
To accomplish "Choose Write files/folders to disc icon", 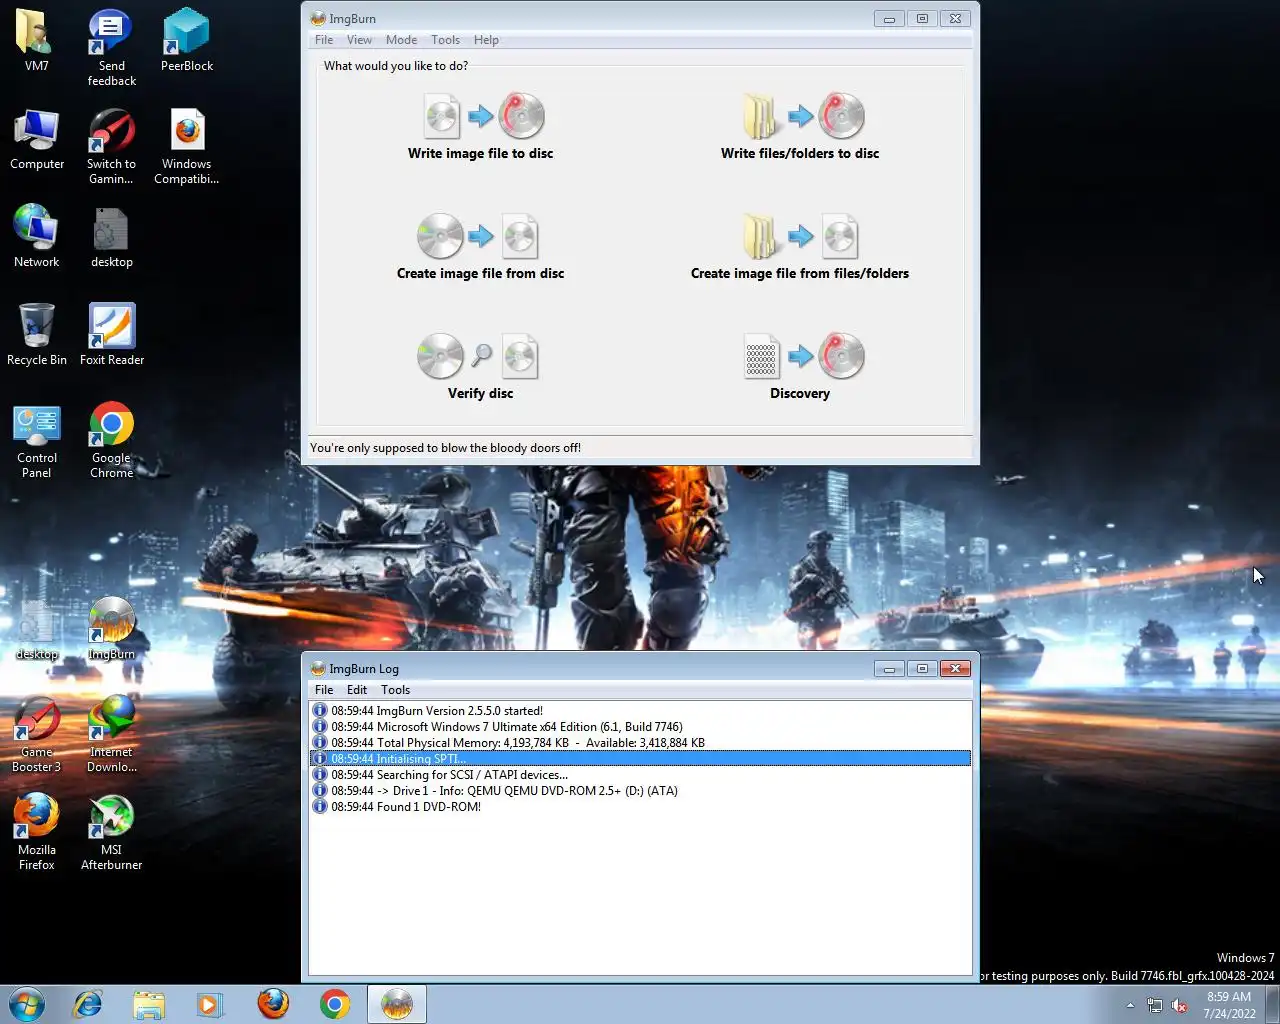I will tap(800, 116).
